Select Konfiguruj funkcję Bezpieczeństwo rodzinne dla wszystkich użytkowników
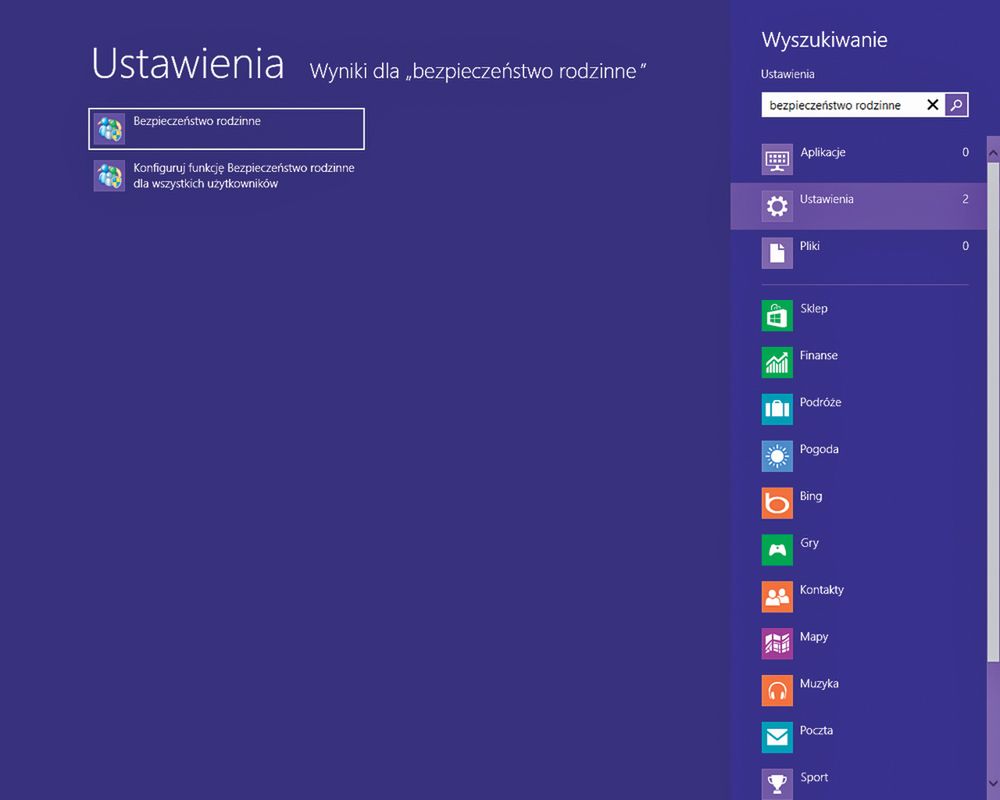 click(x=244, y=175)
